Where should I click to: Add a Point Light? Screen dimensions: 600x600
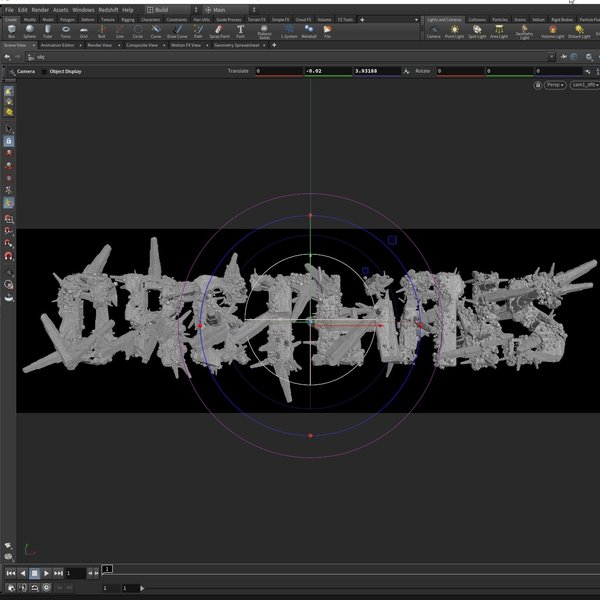tap(454, 31)
